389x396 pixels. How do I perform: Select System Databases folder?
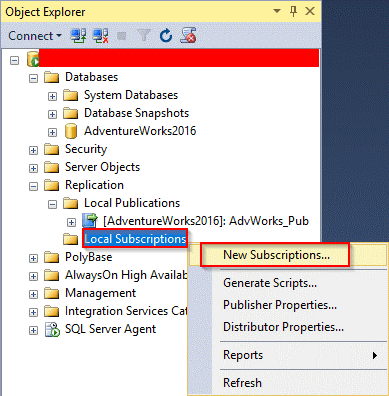click(131, 95)
